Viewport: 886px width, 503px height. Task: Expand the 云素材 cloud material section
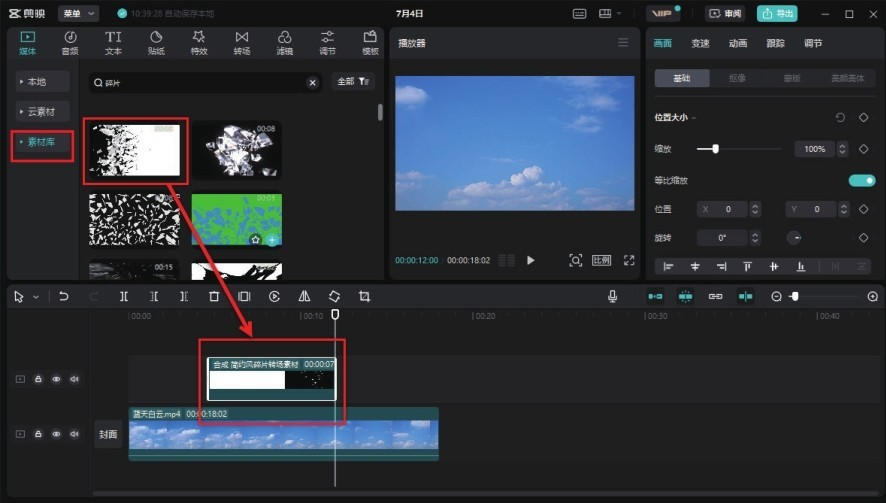(x=42, y=111)
